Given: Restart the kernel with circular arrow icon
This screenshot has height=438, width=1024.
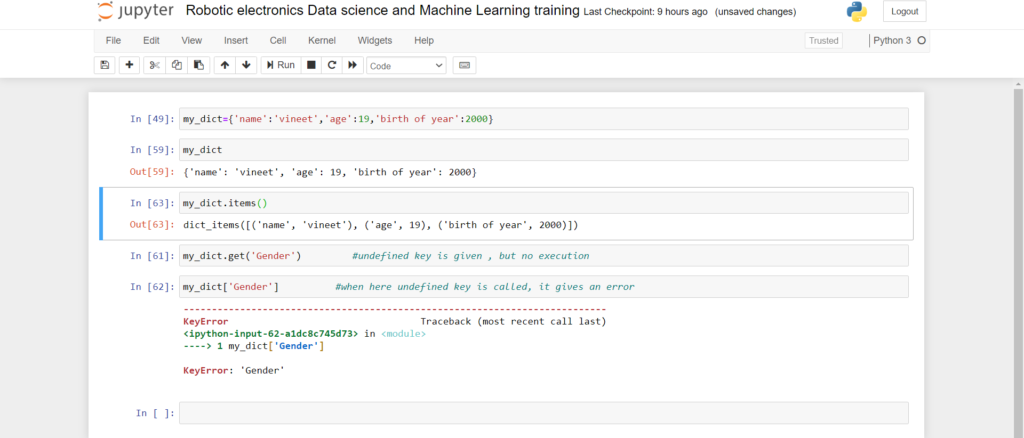Looking at the screenshot, I should click(x=332, y=65).
